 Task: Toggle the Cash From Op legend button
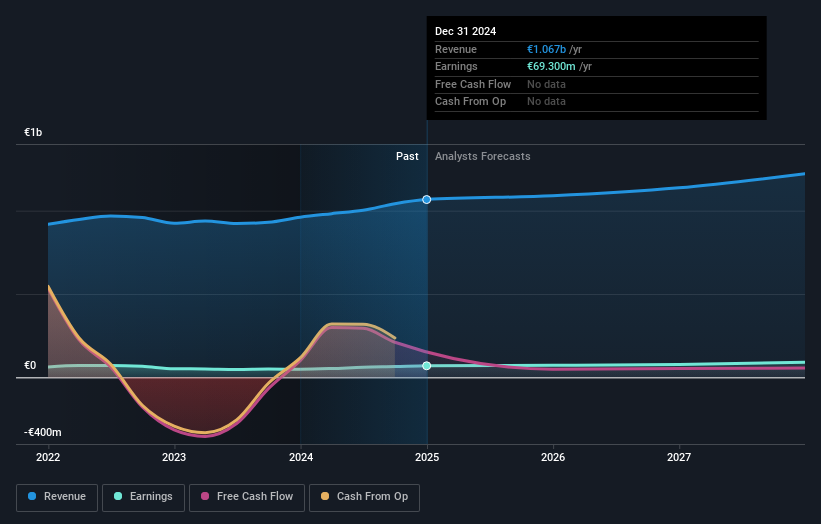tap(364, 497)
